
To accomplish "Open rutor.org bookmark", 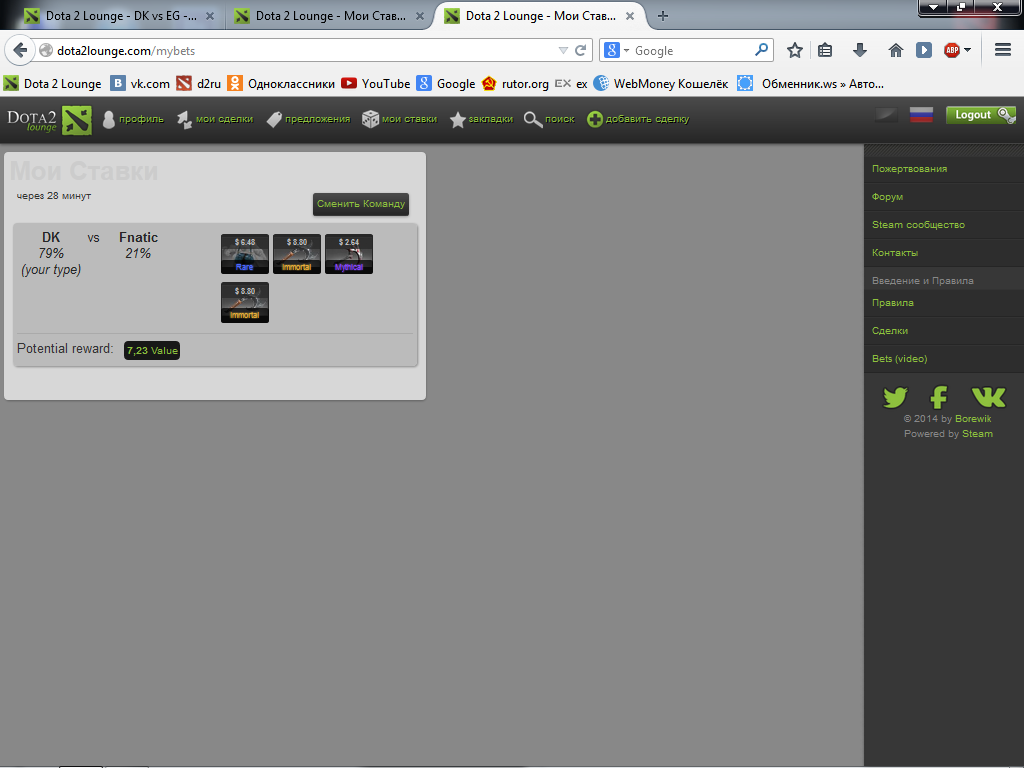I will 515,84.
